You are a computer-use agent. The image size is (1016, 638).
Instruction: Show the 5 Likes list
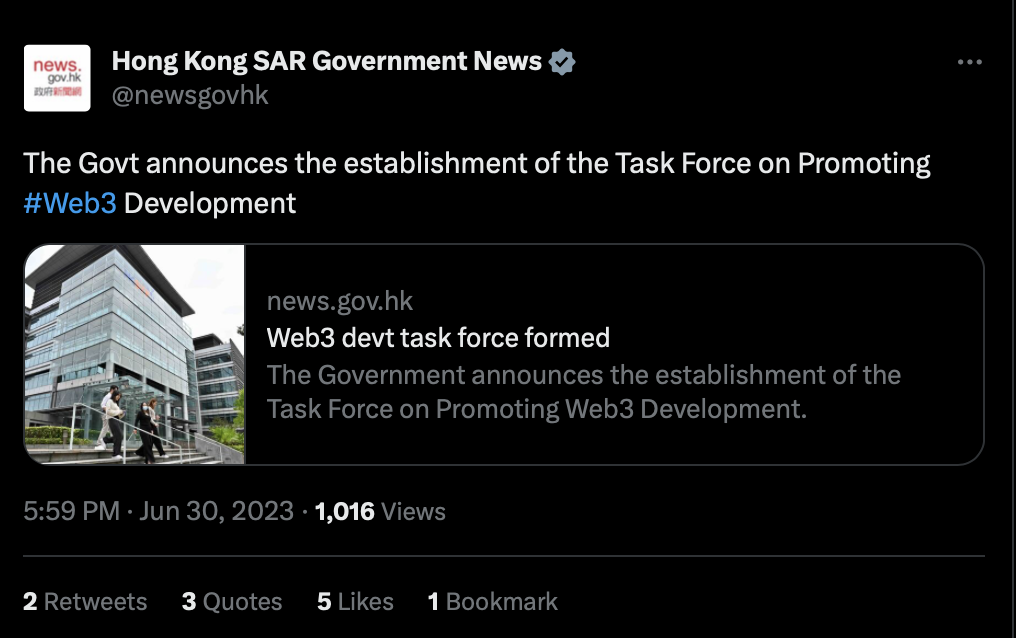355,602
